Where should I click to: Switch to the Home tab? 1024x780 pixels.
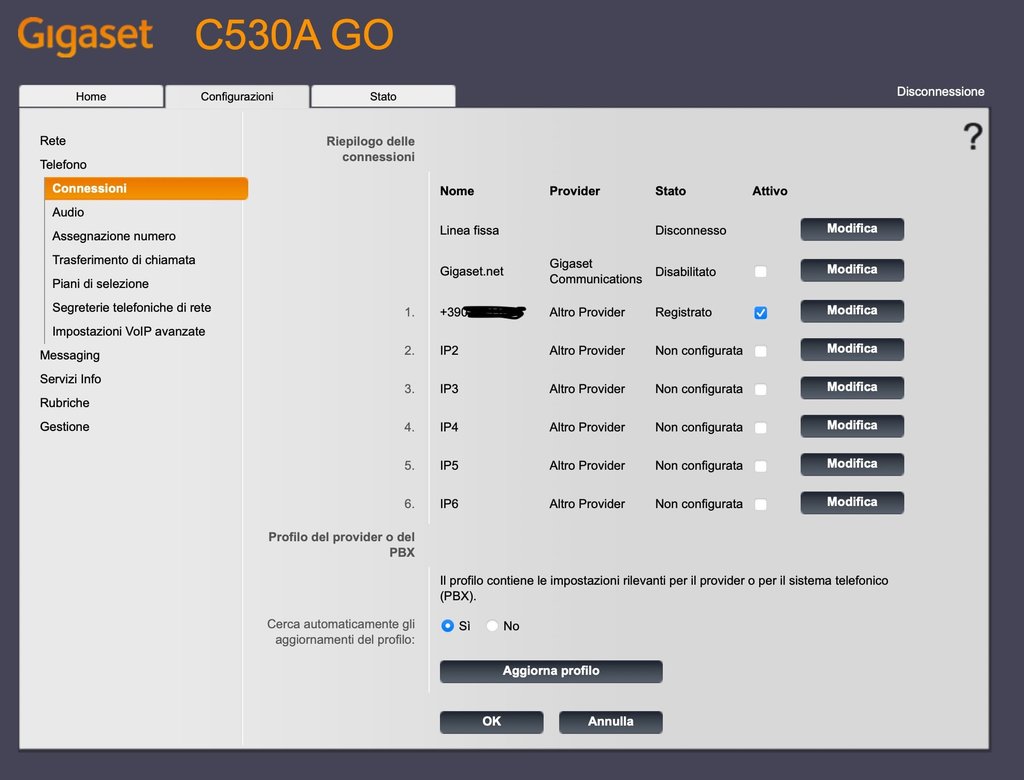91,97
